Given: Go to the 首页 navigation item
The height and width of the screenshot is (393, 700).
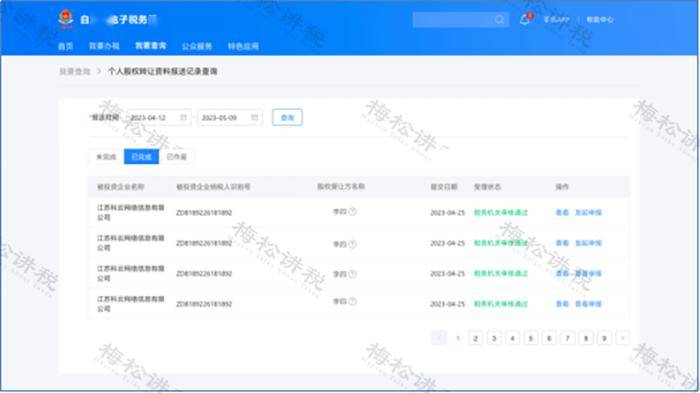Looking at the screenshot, I should [66, 46].
